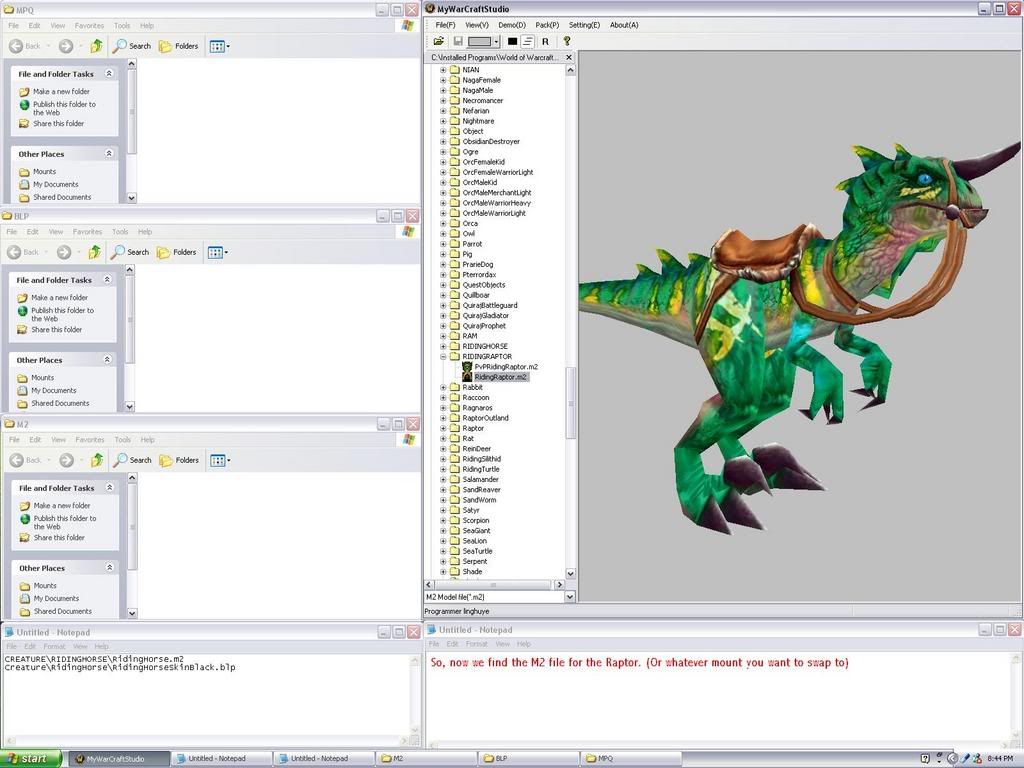Expand the Ogre folder node
This screenshot has height=768, width=1024.
(x=443, y=152)
